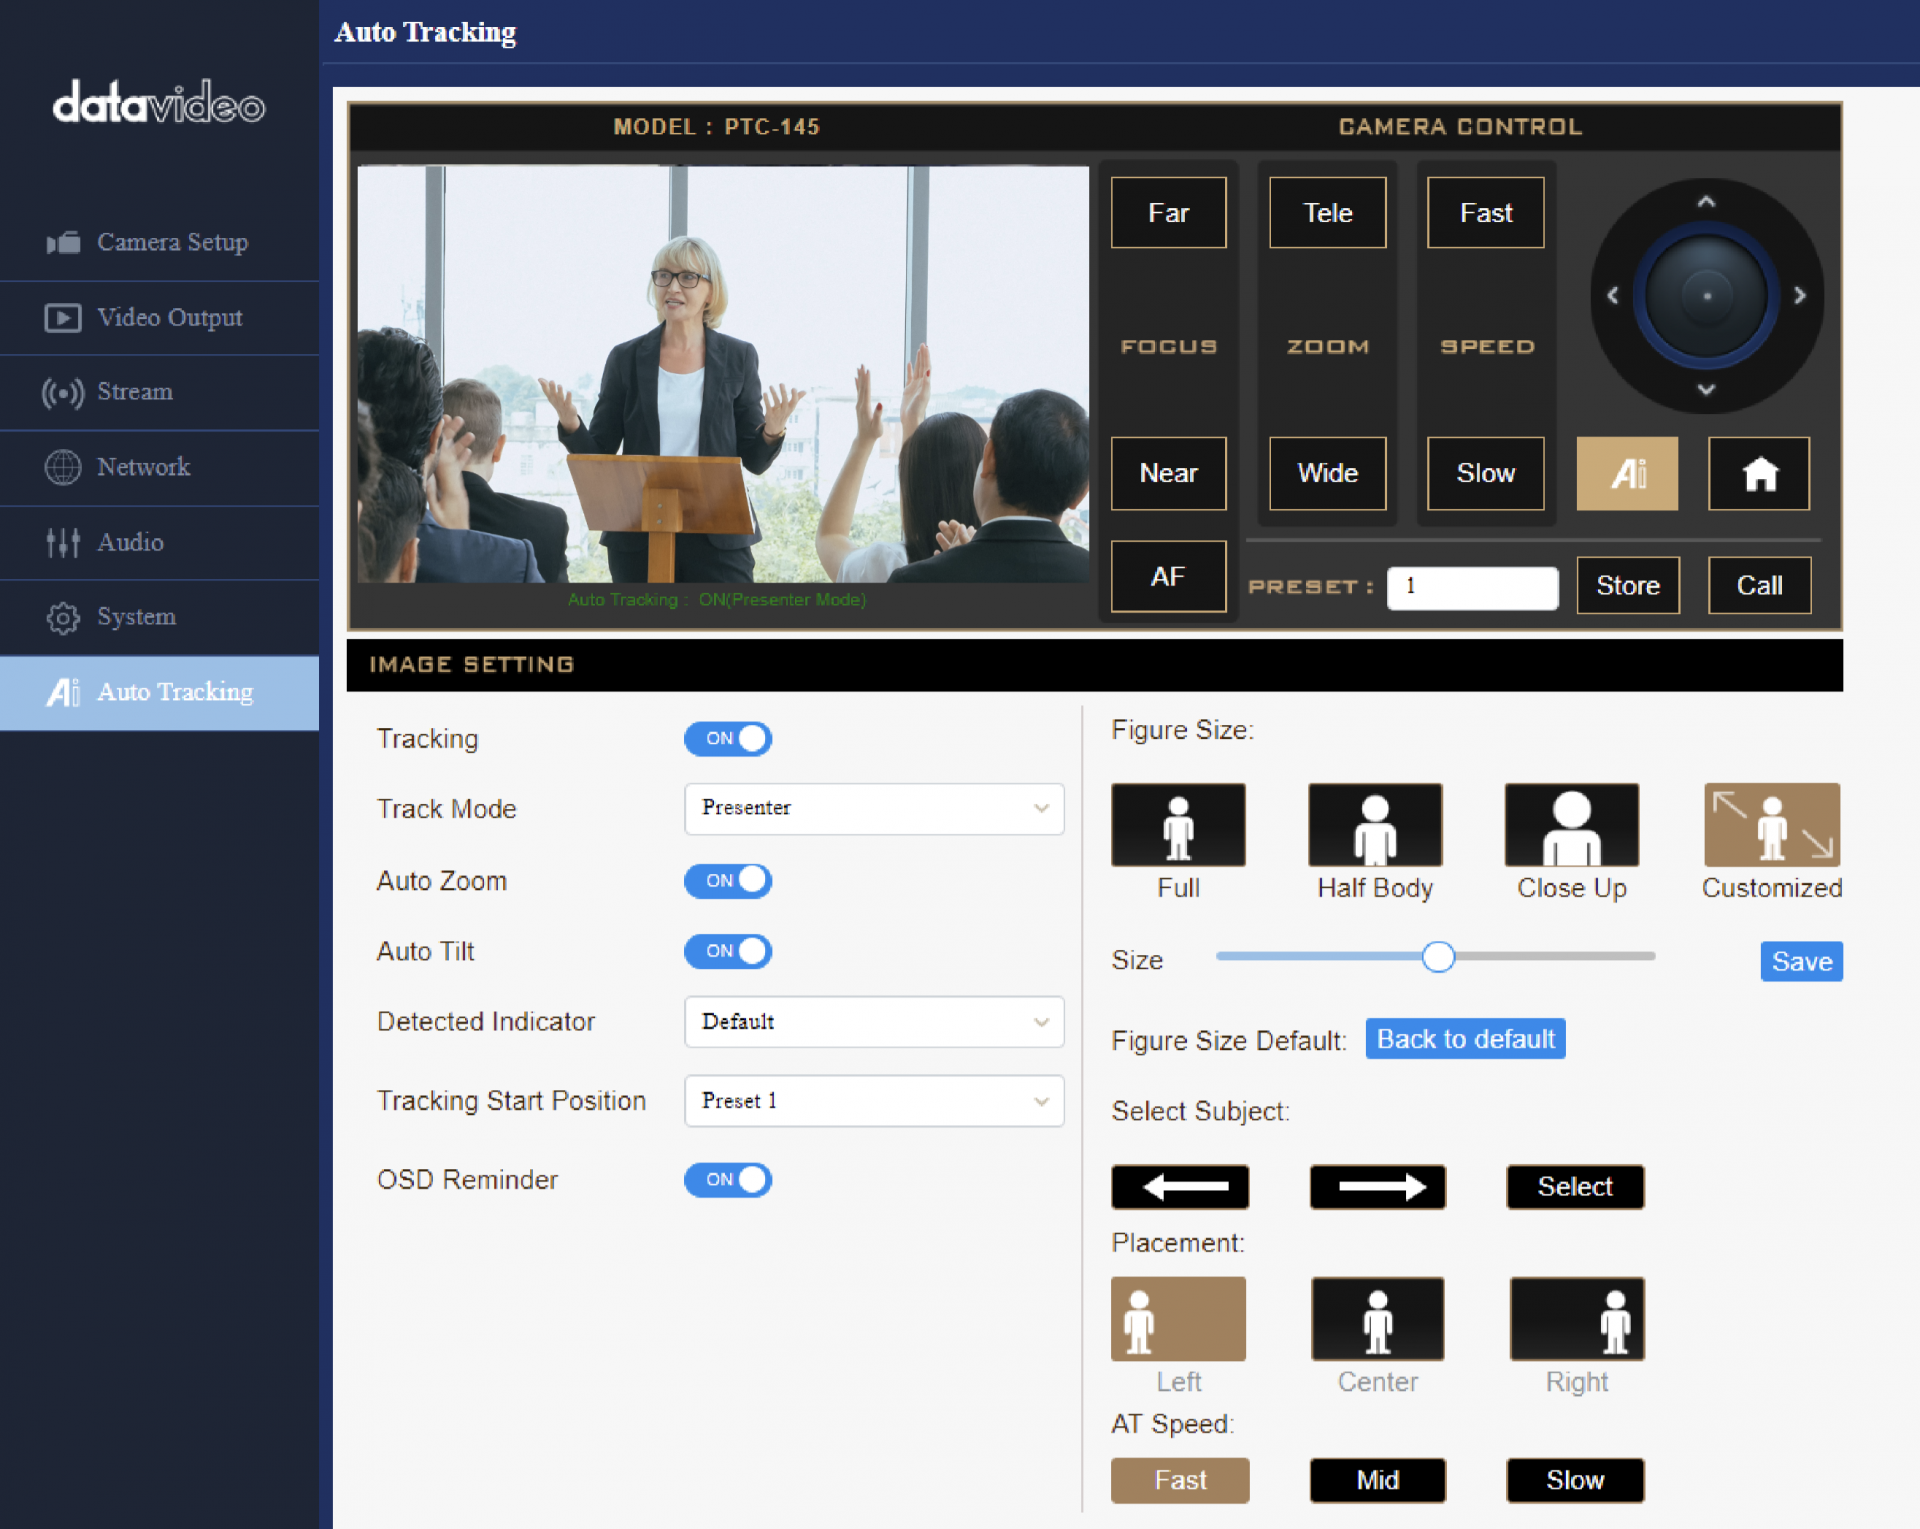Select Full figure size icon
This screenshot has width=1920, height=1529.
point(1177,825)
